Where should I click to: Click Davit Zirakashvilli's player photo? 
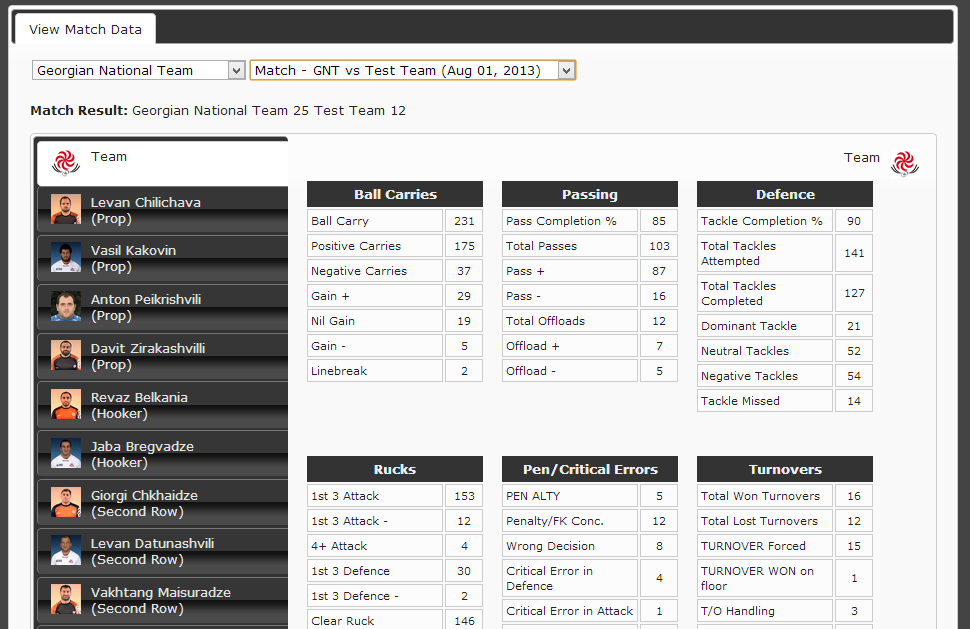(x=66, y=355)
